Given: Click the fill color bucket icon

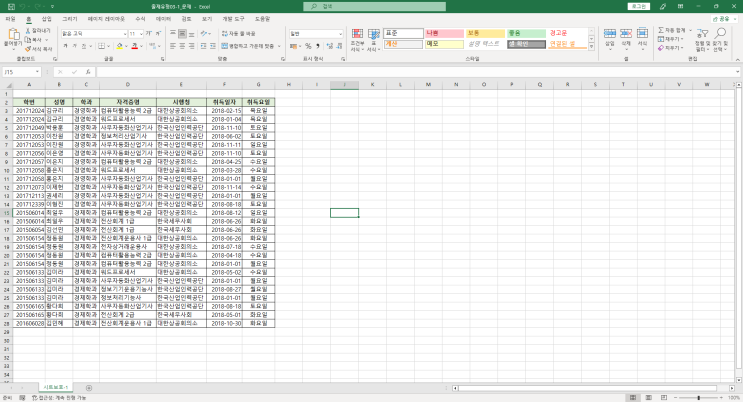Looking at the screenshot, I should pyautogui.click(x=119, y=46).
